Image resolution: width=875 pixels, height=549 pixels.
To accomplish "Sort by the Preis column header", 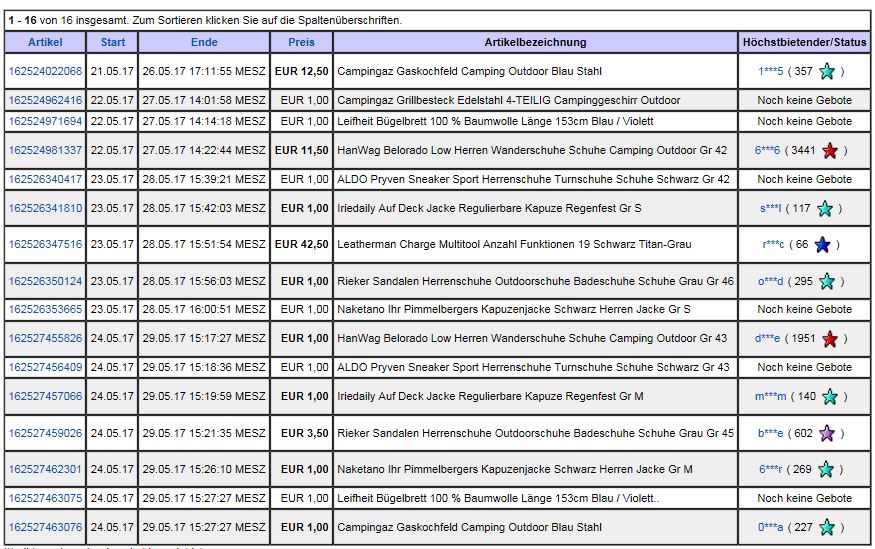I will 301,42.
